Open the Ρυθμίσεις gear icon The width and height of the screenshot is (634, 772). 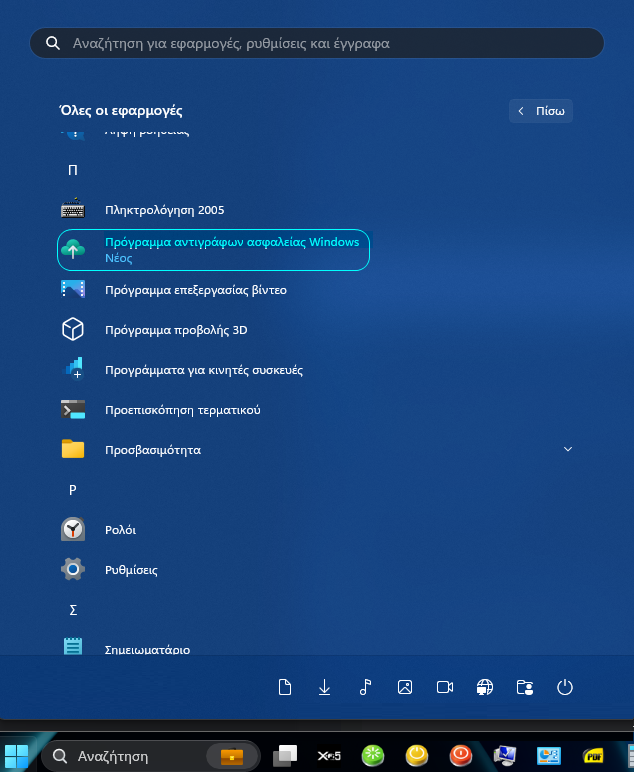tap(73, 570)
